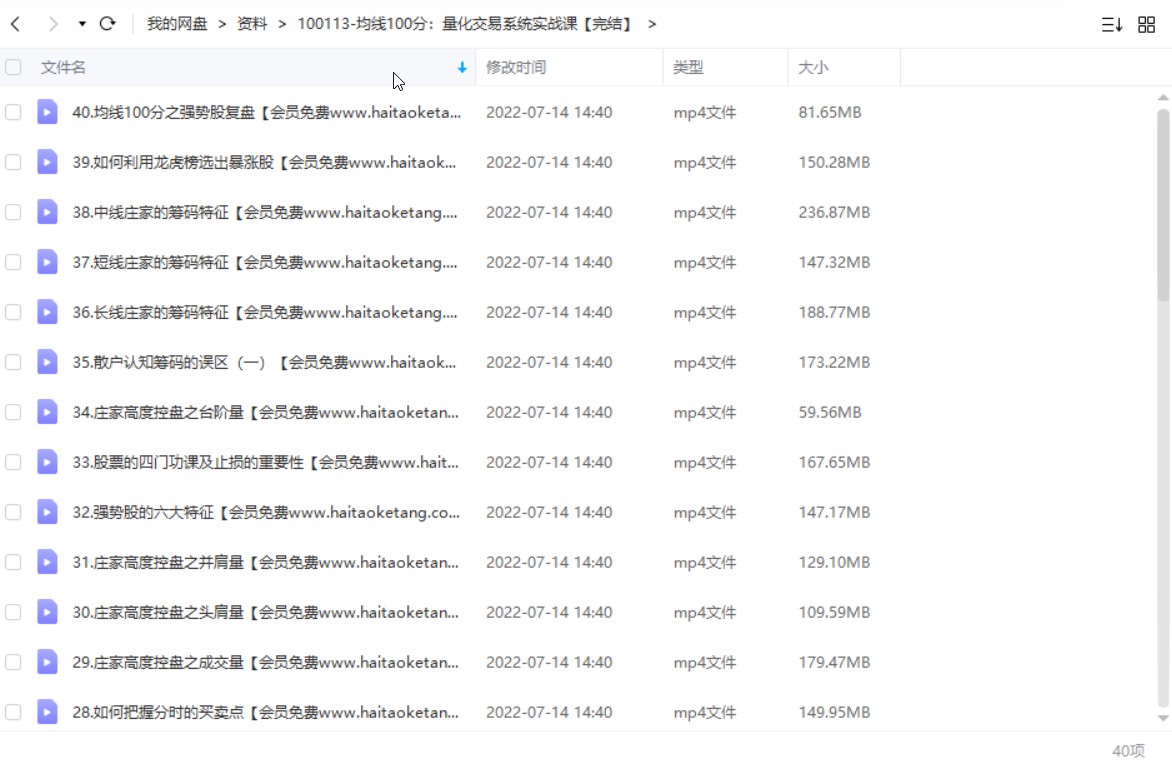Click video icon of file 37.短线庄家的筹码特征
Viewport: 1172px width, 768px height.
tap(47, 262)
